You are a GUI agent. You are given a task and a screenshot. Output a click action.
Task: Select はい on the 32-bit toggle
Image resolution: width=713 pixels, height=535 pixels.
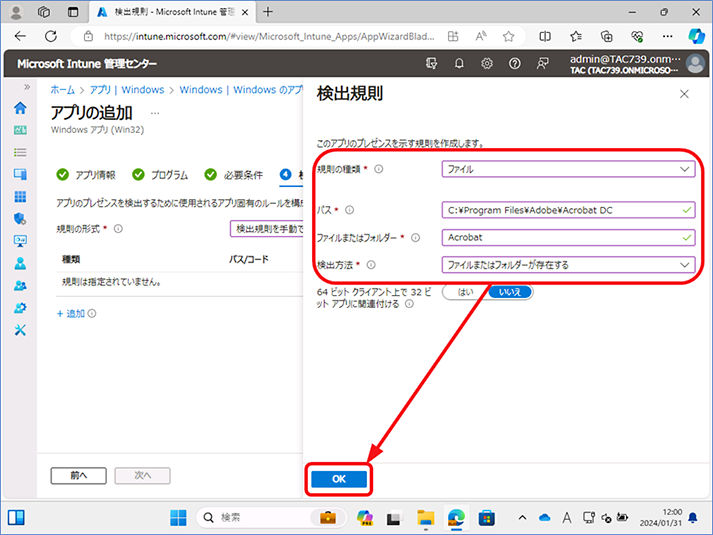pyautogui.click(x=465, y=292)
